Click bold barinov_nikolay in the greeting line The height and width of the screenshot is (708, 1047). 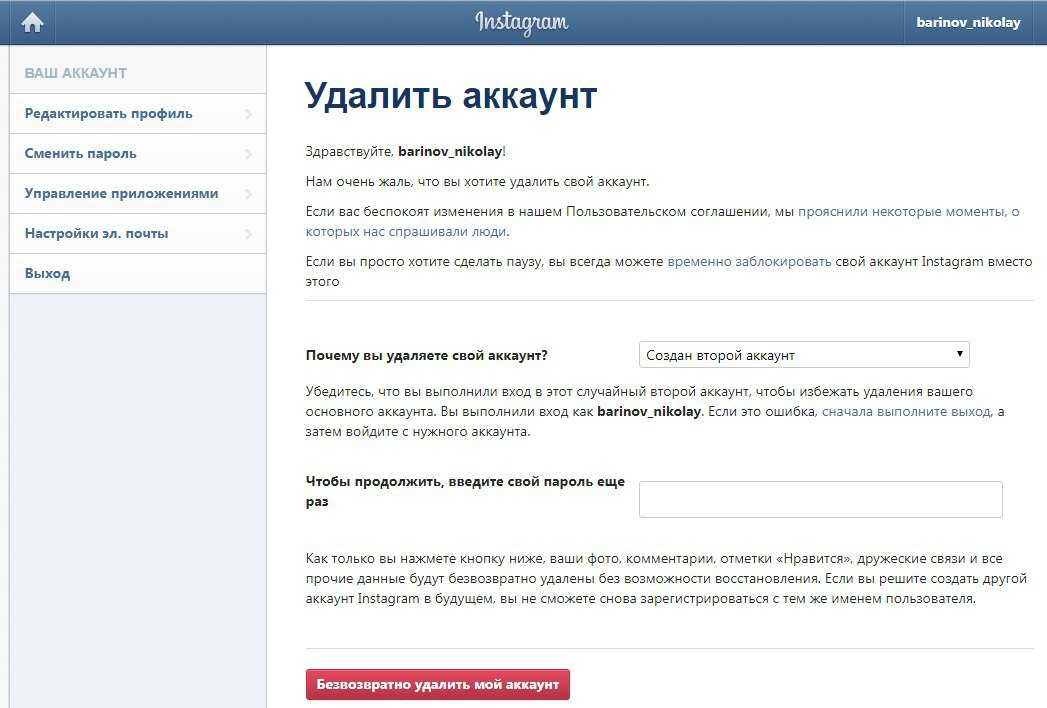tap(450, 152)
